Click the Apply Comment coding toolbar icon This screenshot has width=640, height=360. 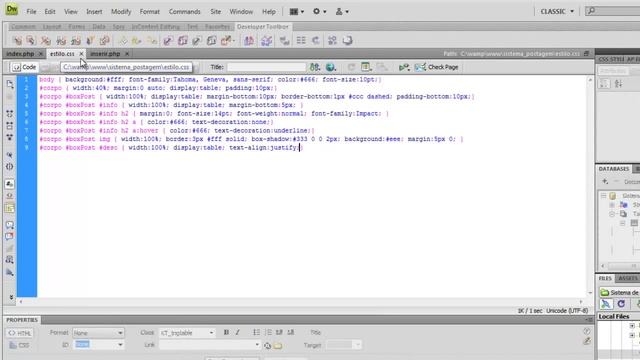(x=10, y=225)
